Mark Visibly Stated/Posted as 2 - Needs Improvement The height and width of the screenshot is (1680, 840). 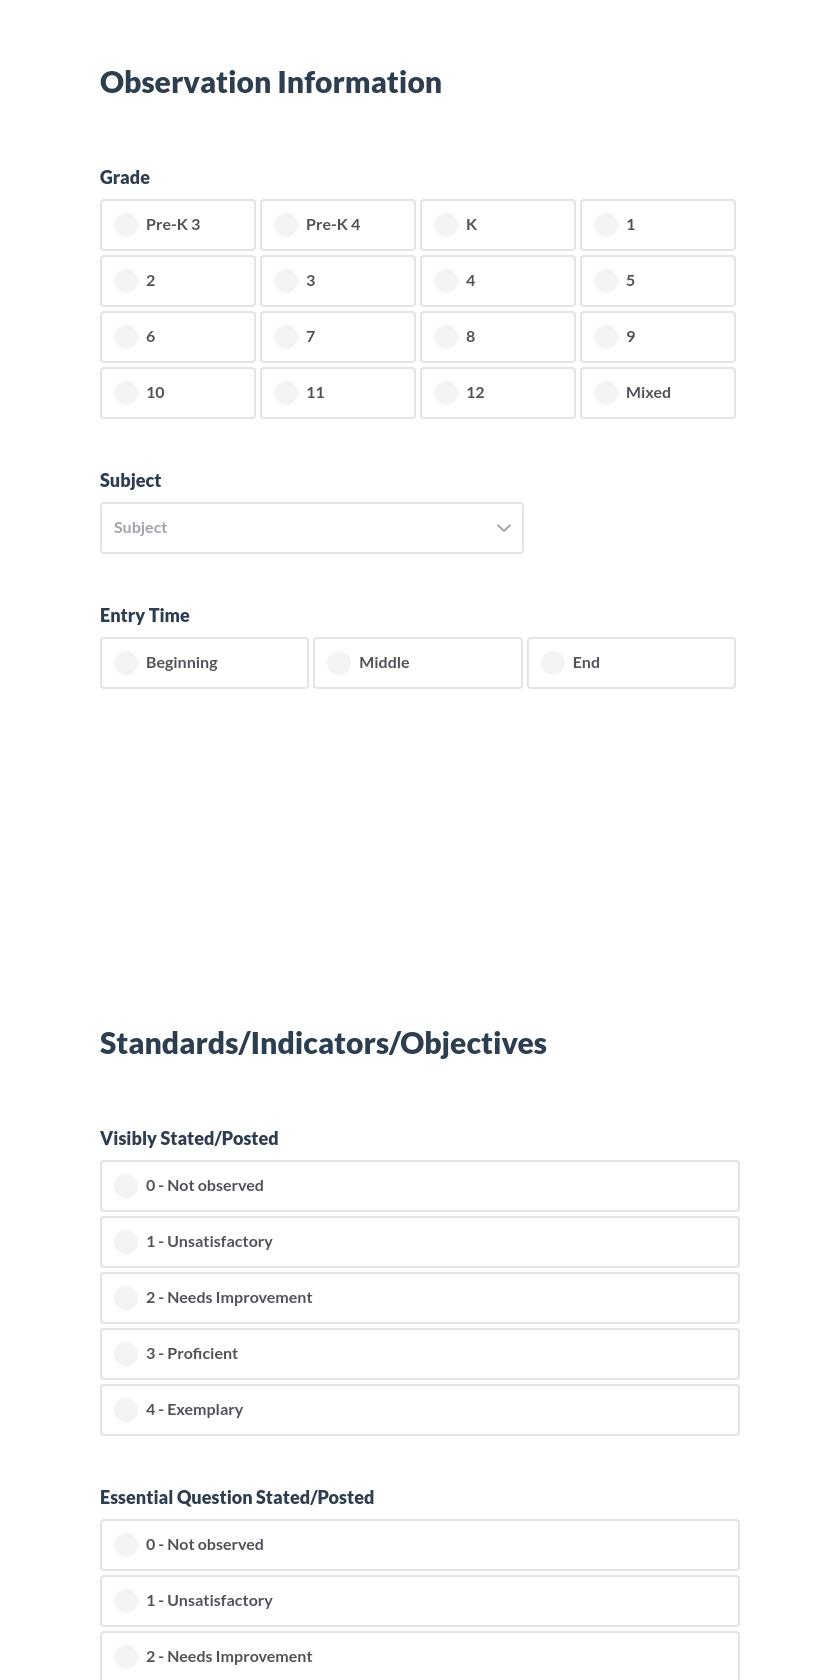[x=419, y=1297]
